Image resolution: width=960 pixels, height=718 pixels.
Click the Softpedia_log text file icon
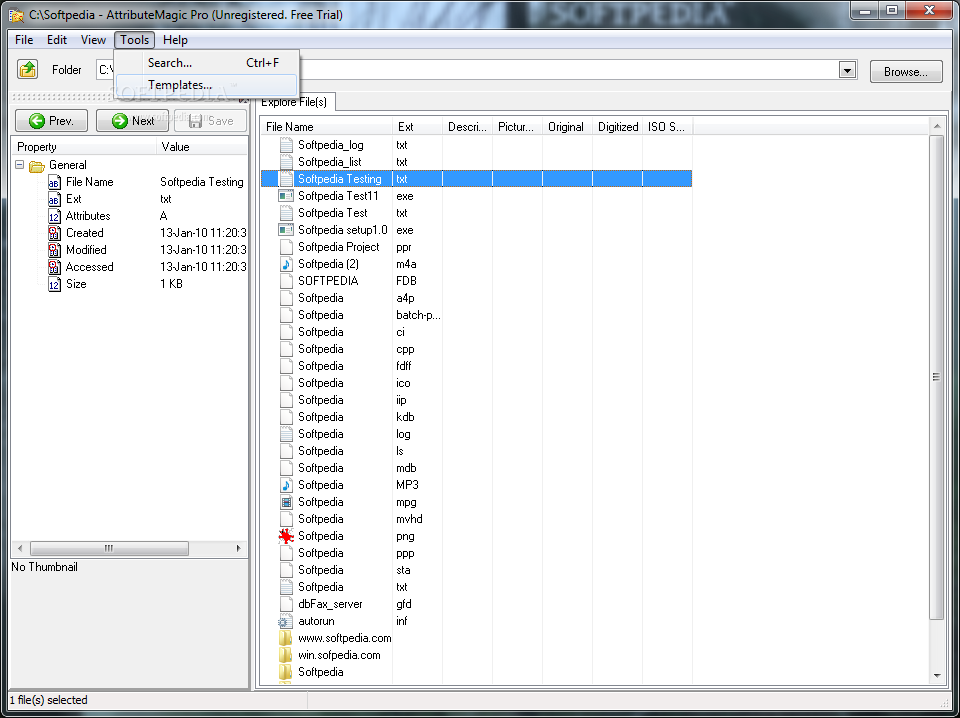286,145
